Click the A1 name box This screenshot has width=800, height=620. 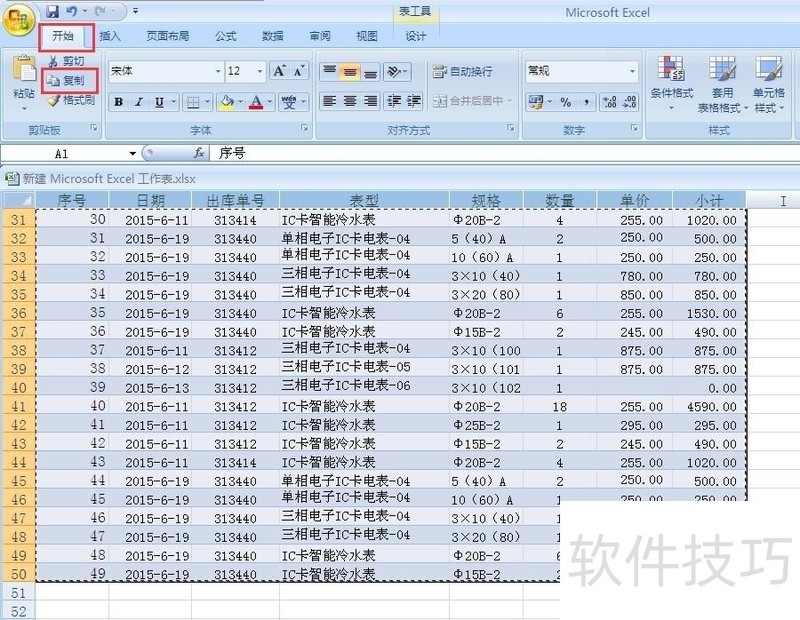(x=61, y=154)
